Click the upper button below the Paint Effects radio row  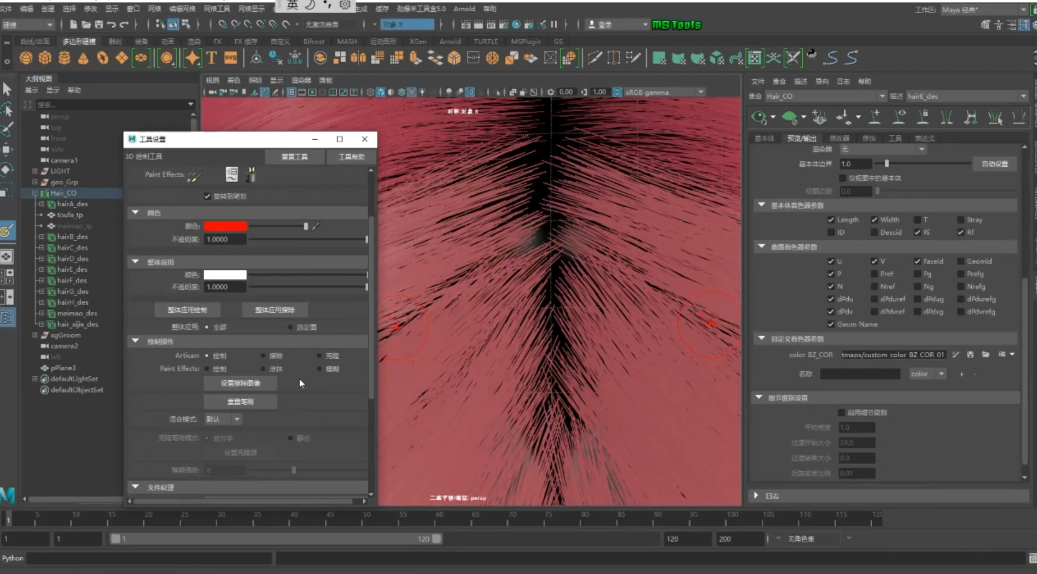[x=240, y=384]
